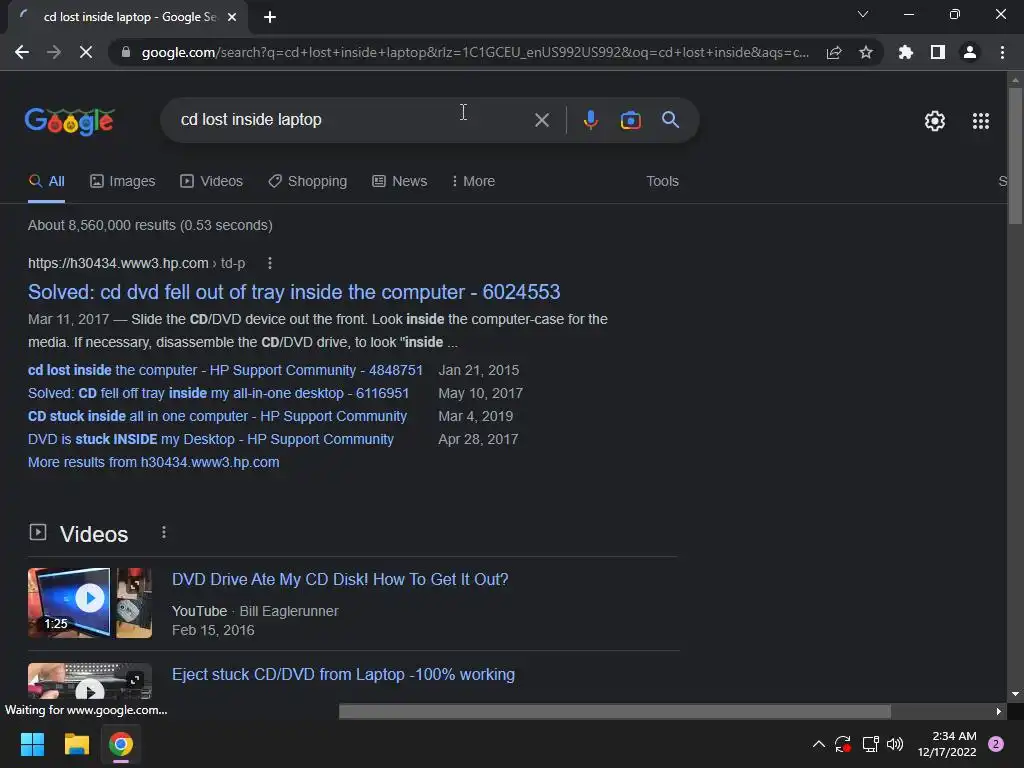
Task: Click the Chrome taskbar icon
Action: tap(121, 744)
